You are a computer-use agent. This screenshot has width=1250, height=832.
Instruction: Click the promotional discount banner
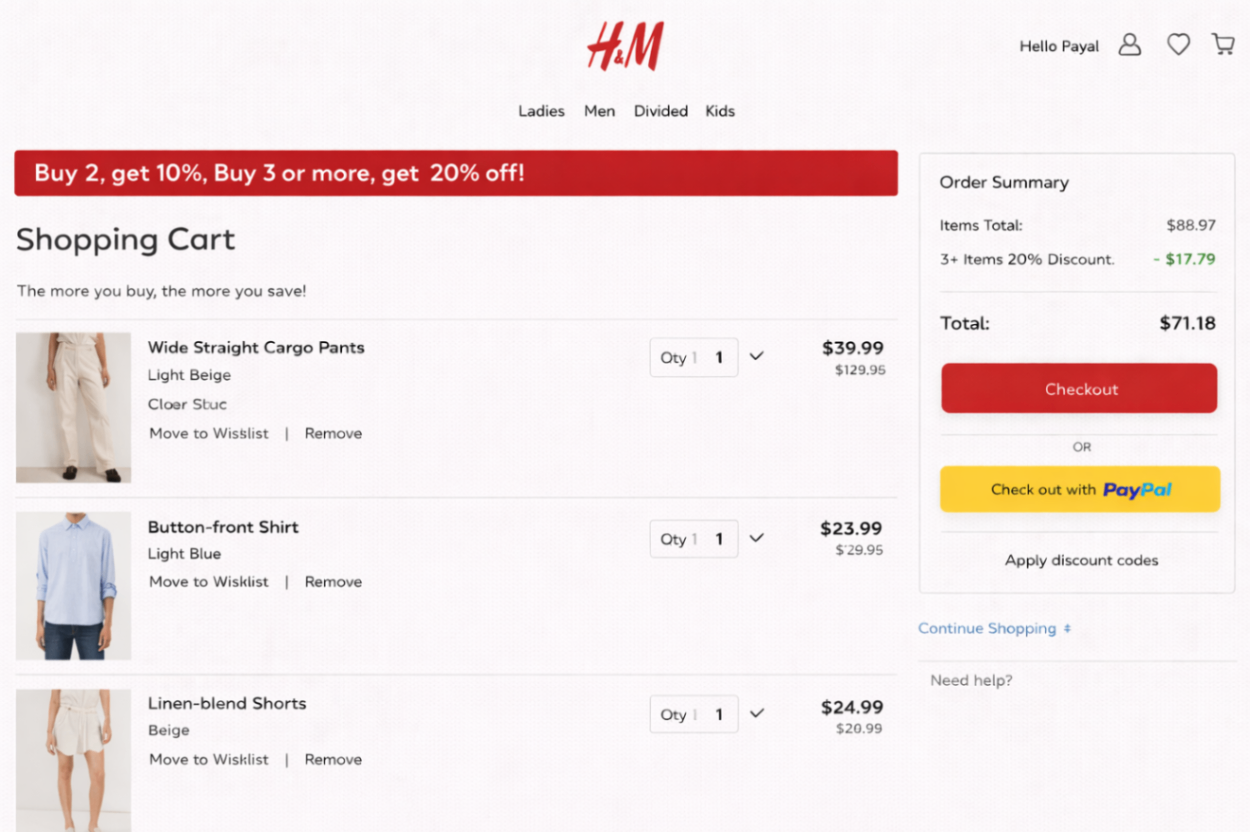(x=457, y=173)
